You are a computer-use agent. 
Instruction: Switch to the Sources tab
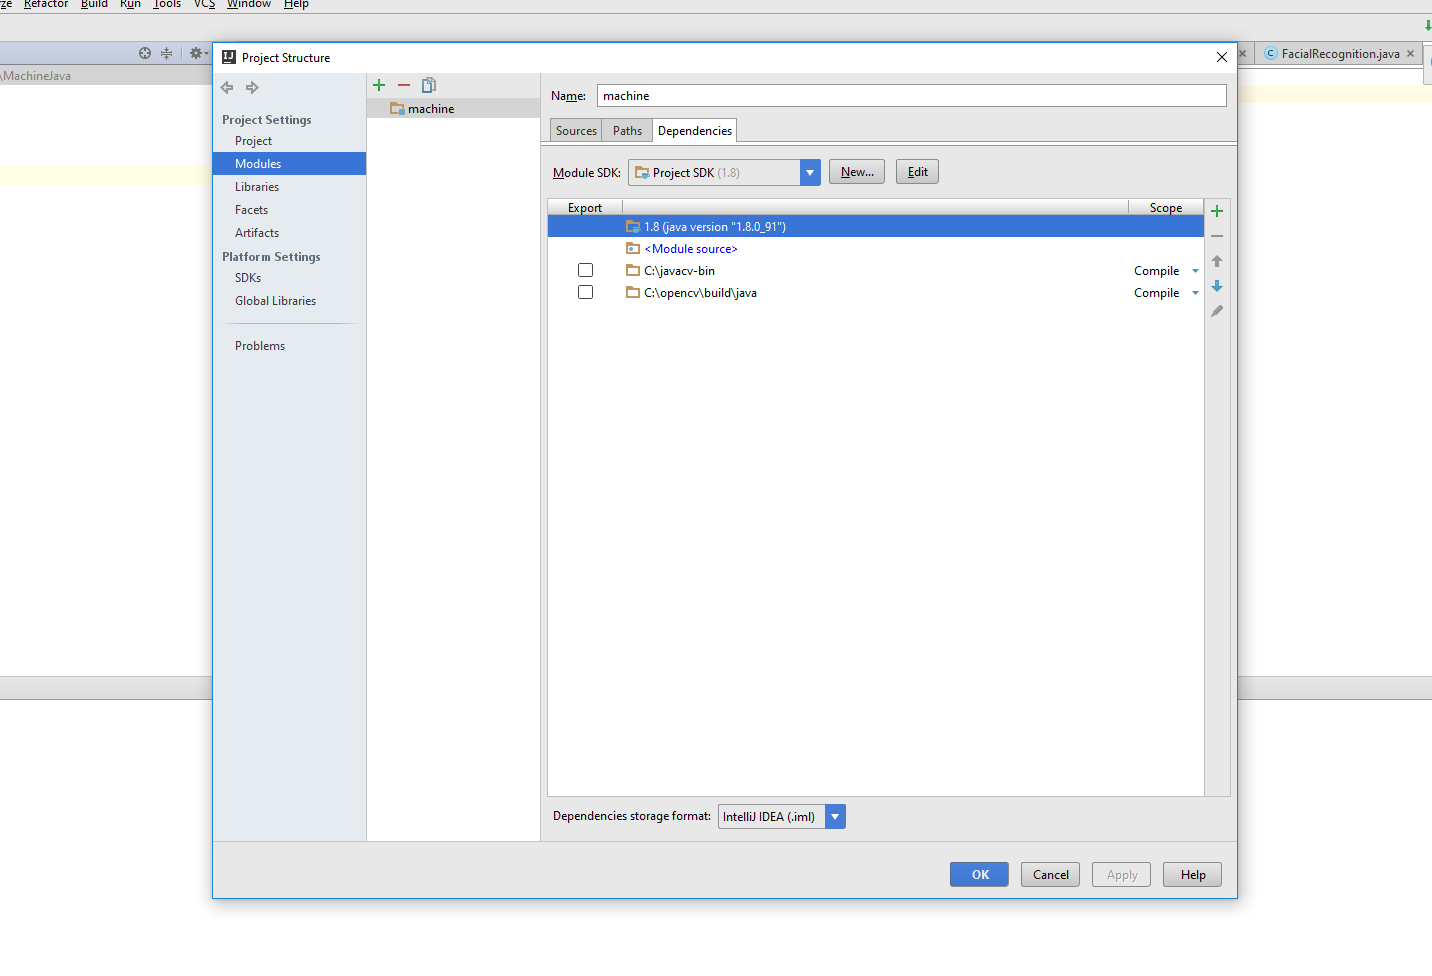[576, 131]
